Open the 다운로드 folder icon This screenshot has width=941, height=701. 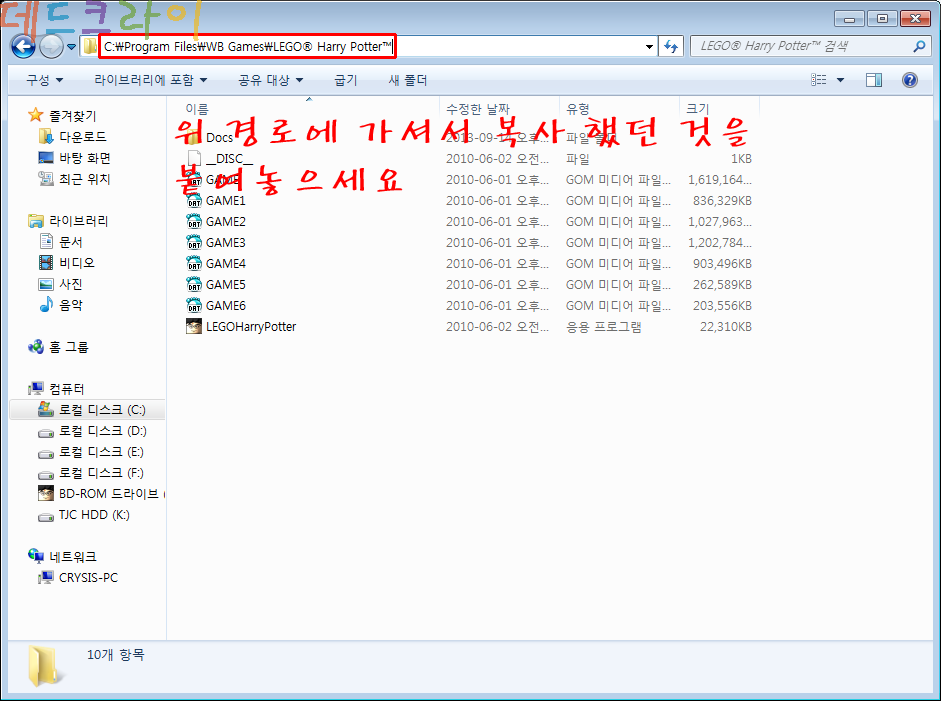tap(46, 137)
